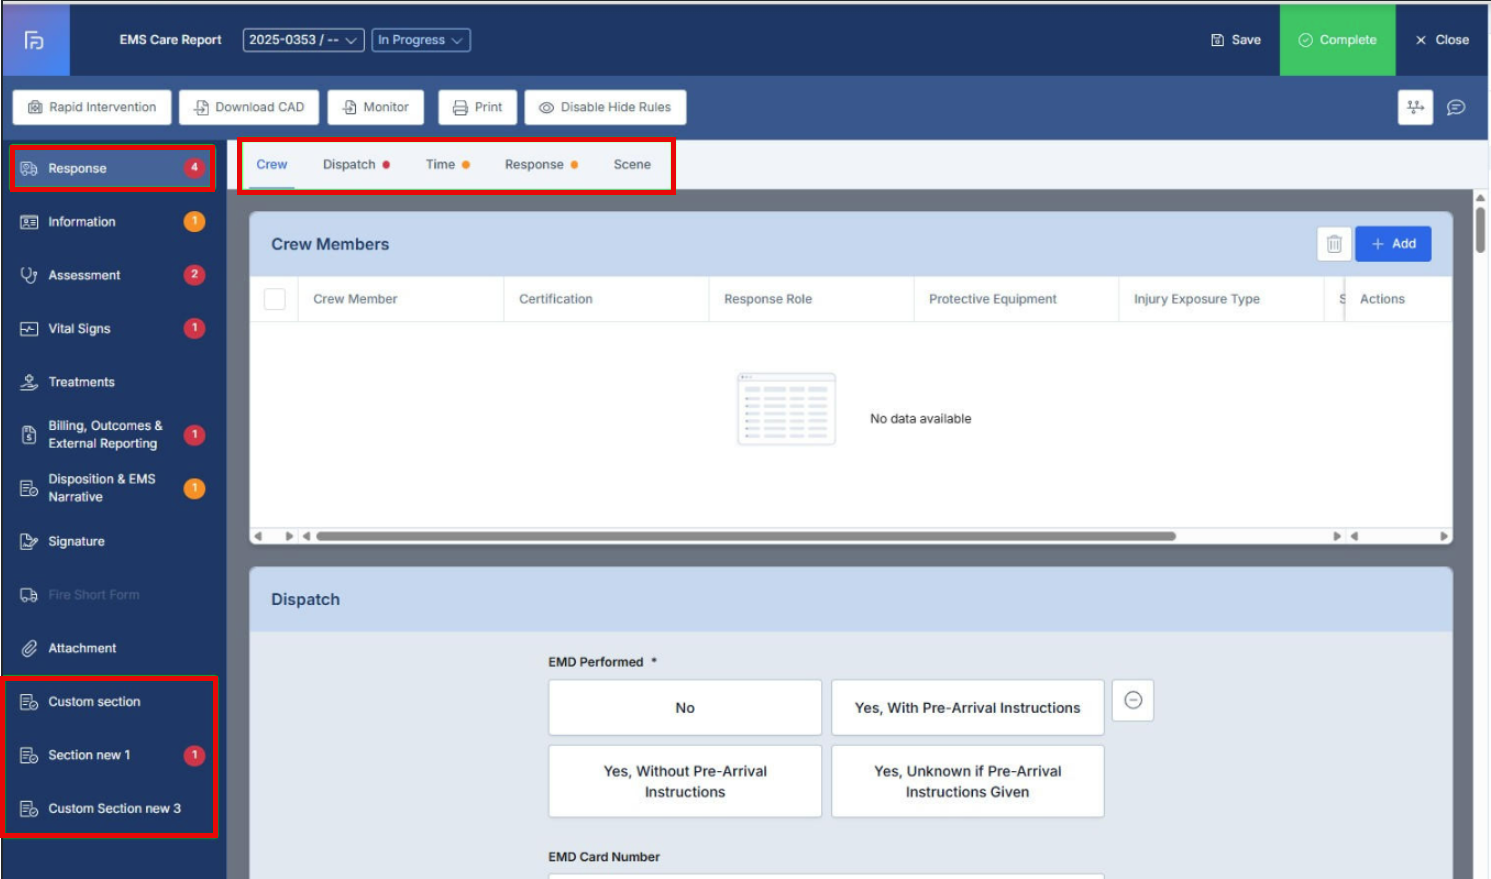
Task: Click Add to add a crew member
Action: pos(1393,244)
